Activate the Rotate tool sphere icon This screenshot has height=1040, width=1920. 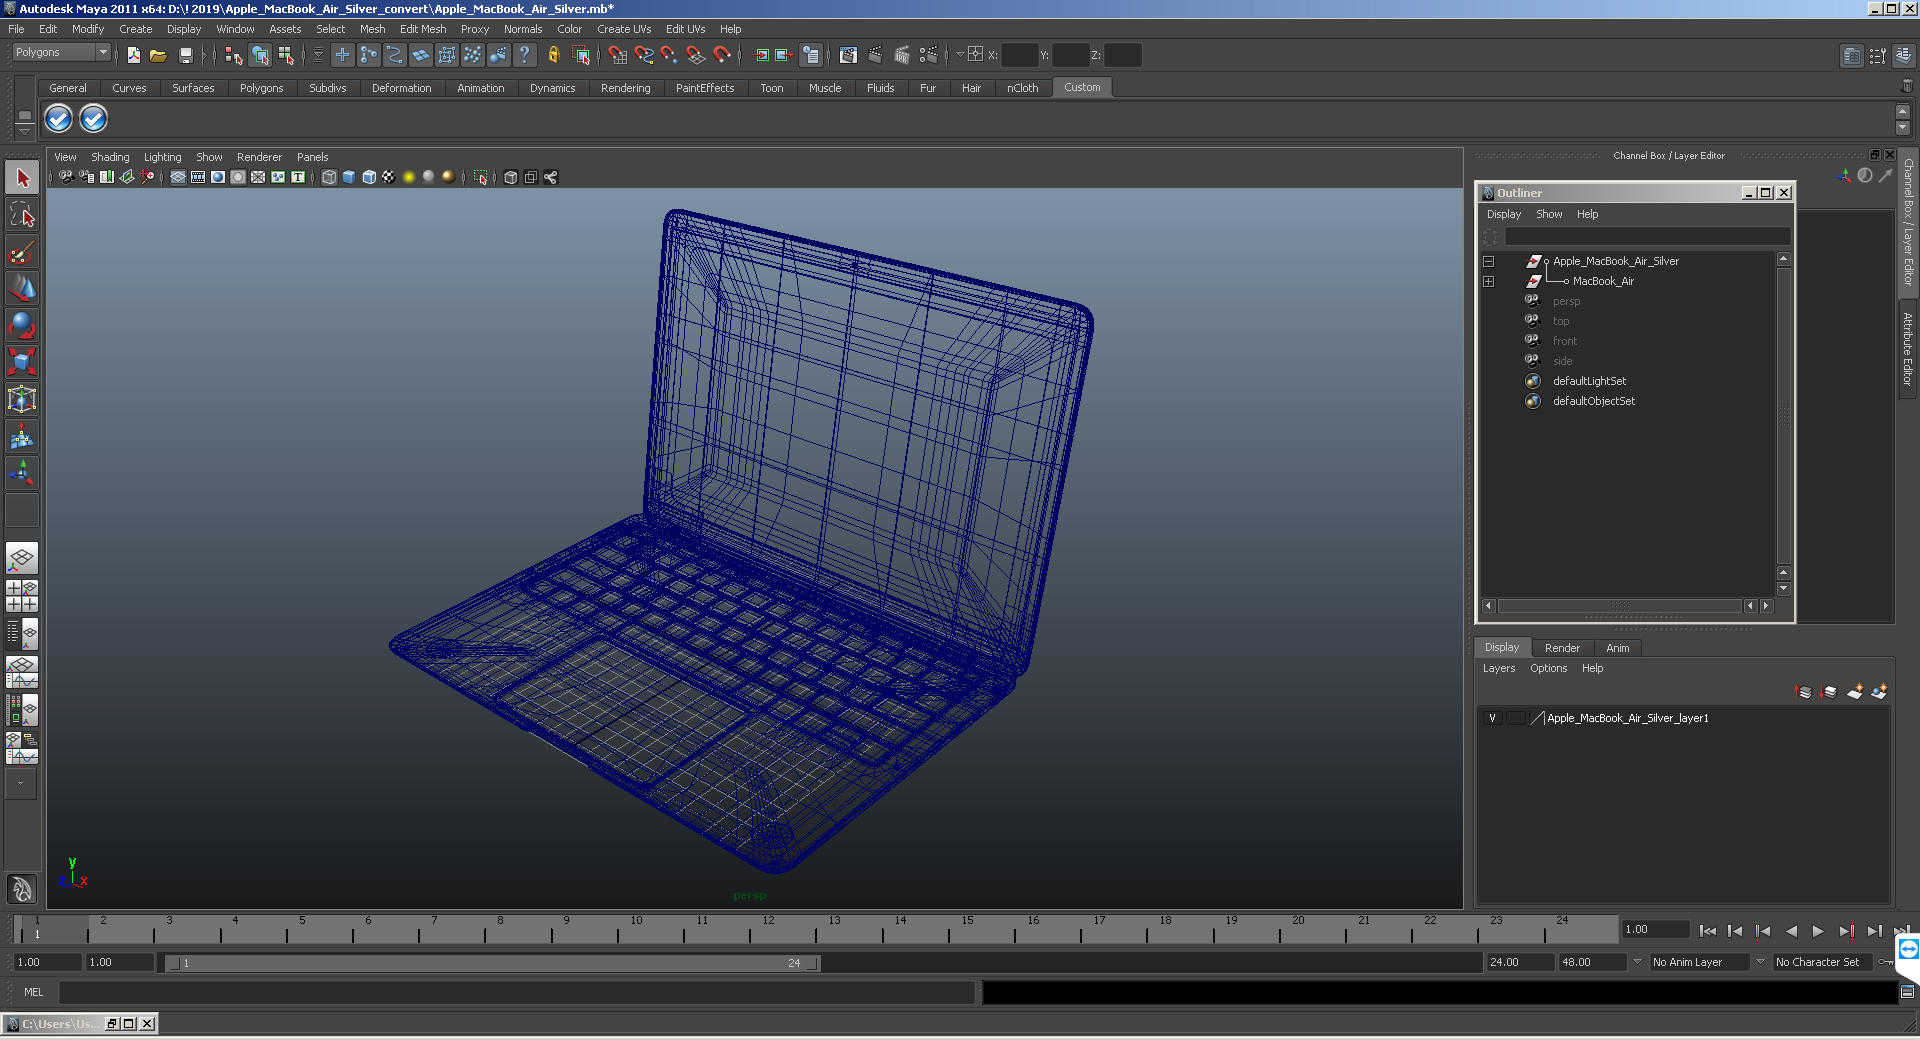coord(22,326)
